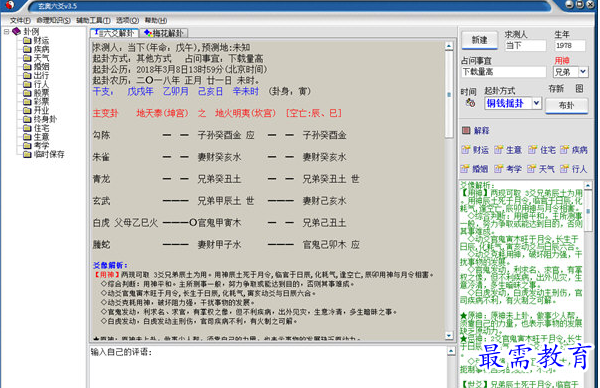The width and height of the screenshot is (600, 388).
Task: Open the 辅助工具(T) menu
Action: 93,20
